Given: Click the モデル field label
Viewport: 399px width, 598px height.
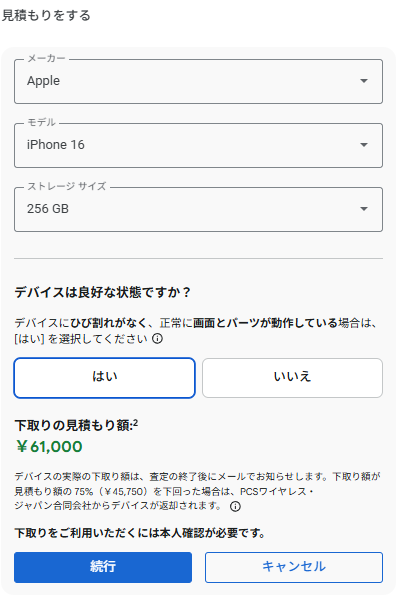Looking at the screenshot, I should pos(42,122).
